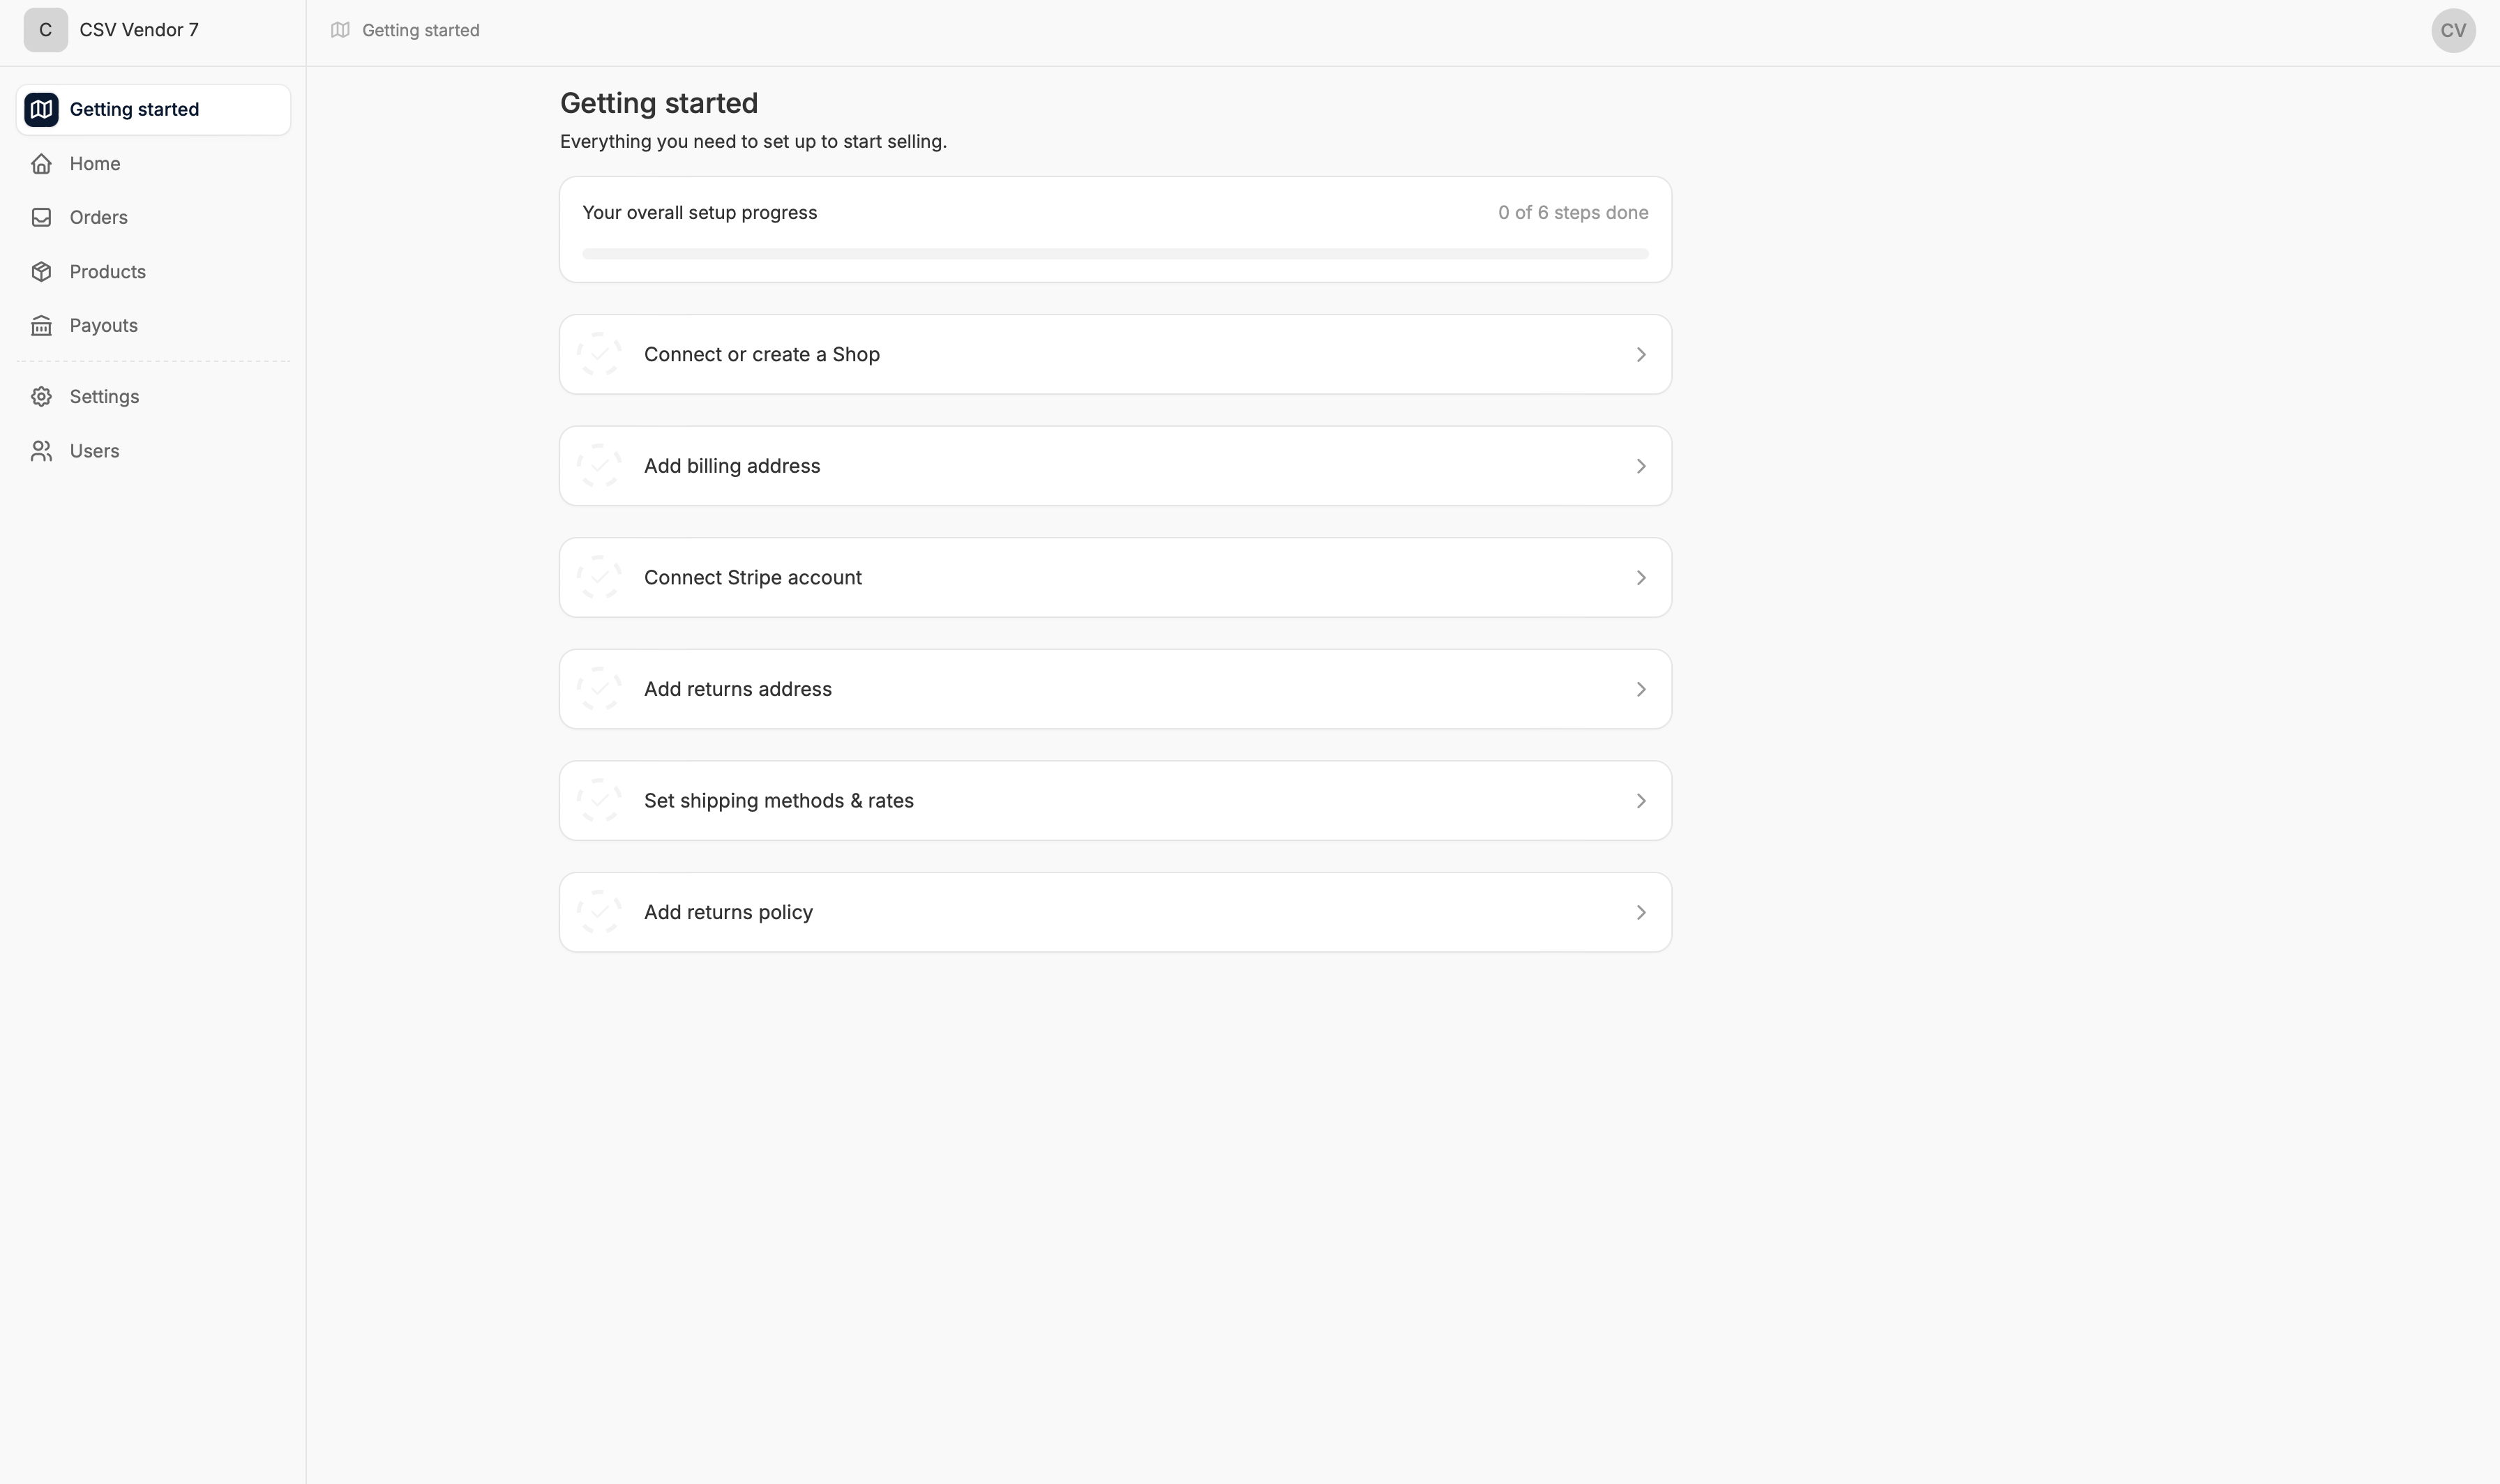The width and height of the screenshot is (2500, 1484).
Task: Click the dashed checkmark beside Connect or create a Shop
Action: point(599,354)
